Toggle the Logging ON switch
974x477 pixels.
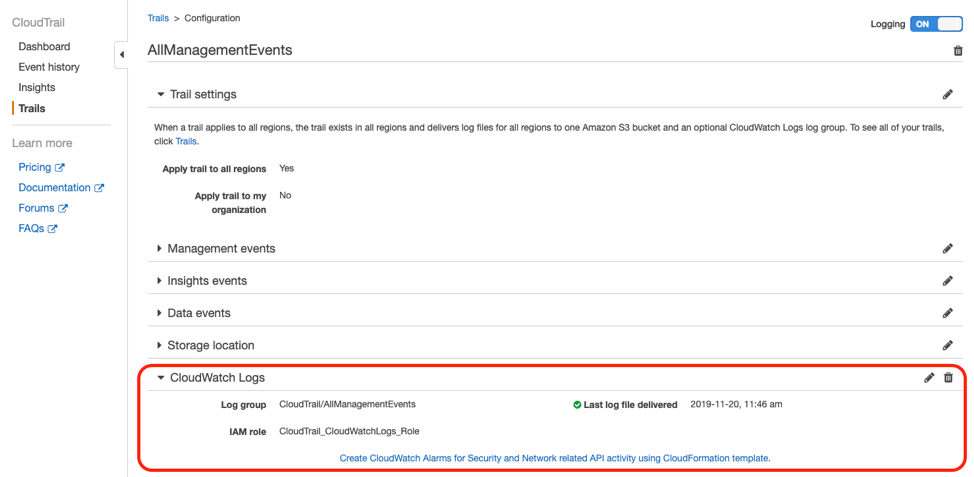[x=935, y=24]
